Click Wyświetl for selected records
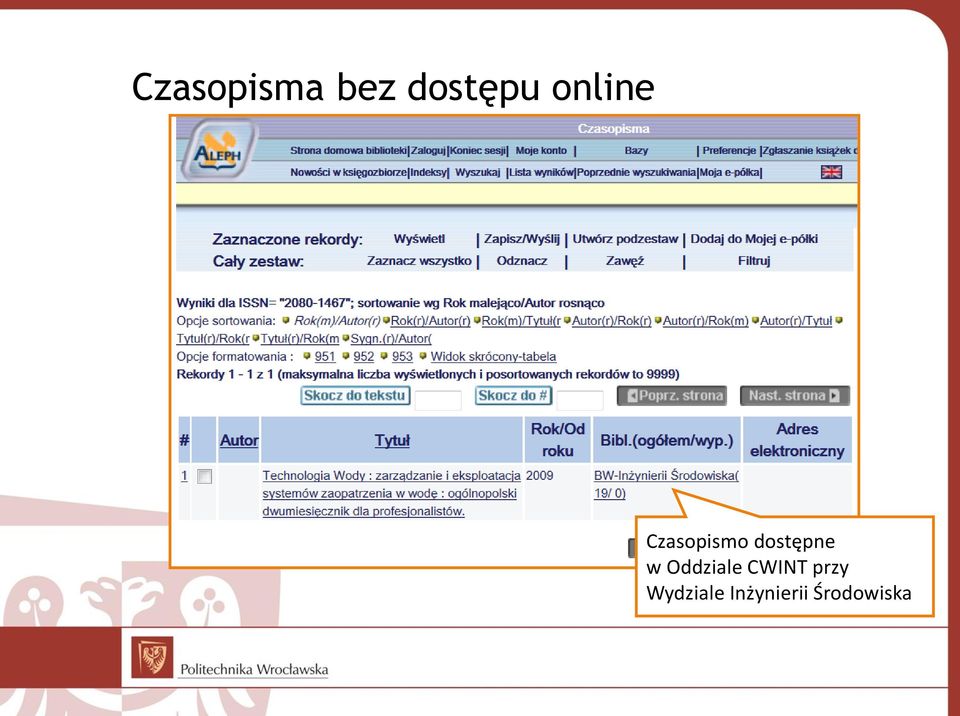The image size is (960, 716). [x=419, y=239]
